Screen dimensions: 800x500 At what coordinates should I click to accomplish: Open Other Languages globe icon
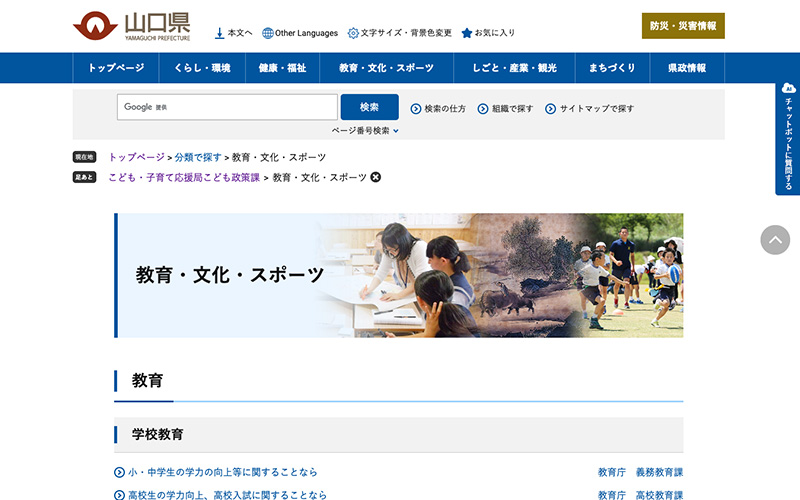click(268, 33)
